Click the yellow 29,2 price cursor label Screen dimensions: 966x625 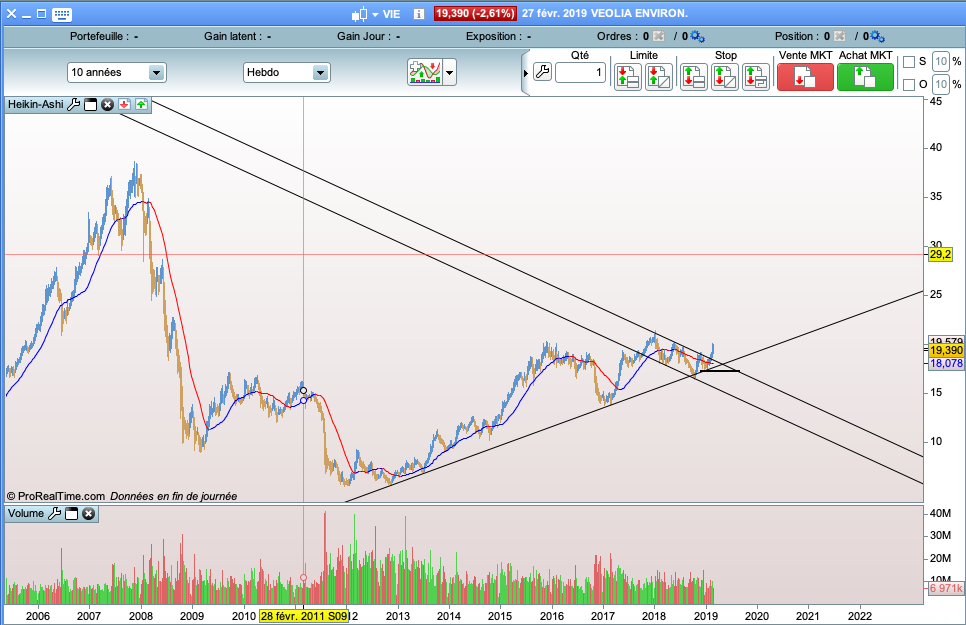940,254
